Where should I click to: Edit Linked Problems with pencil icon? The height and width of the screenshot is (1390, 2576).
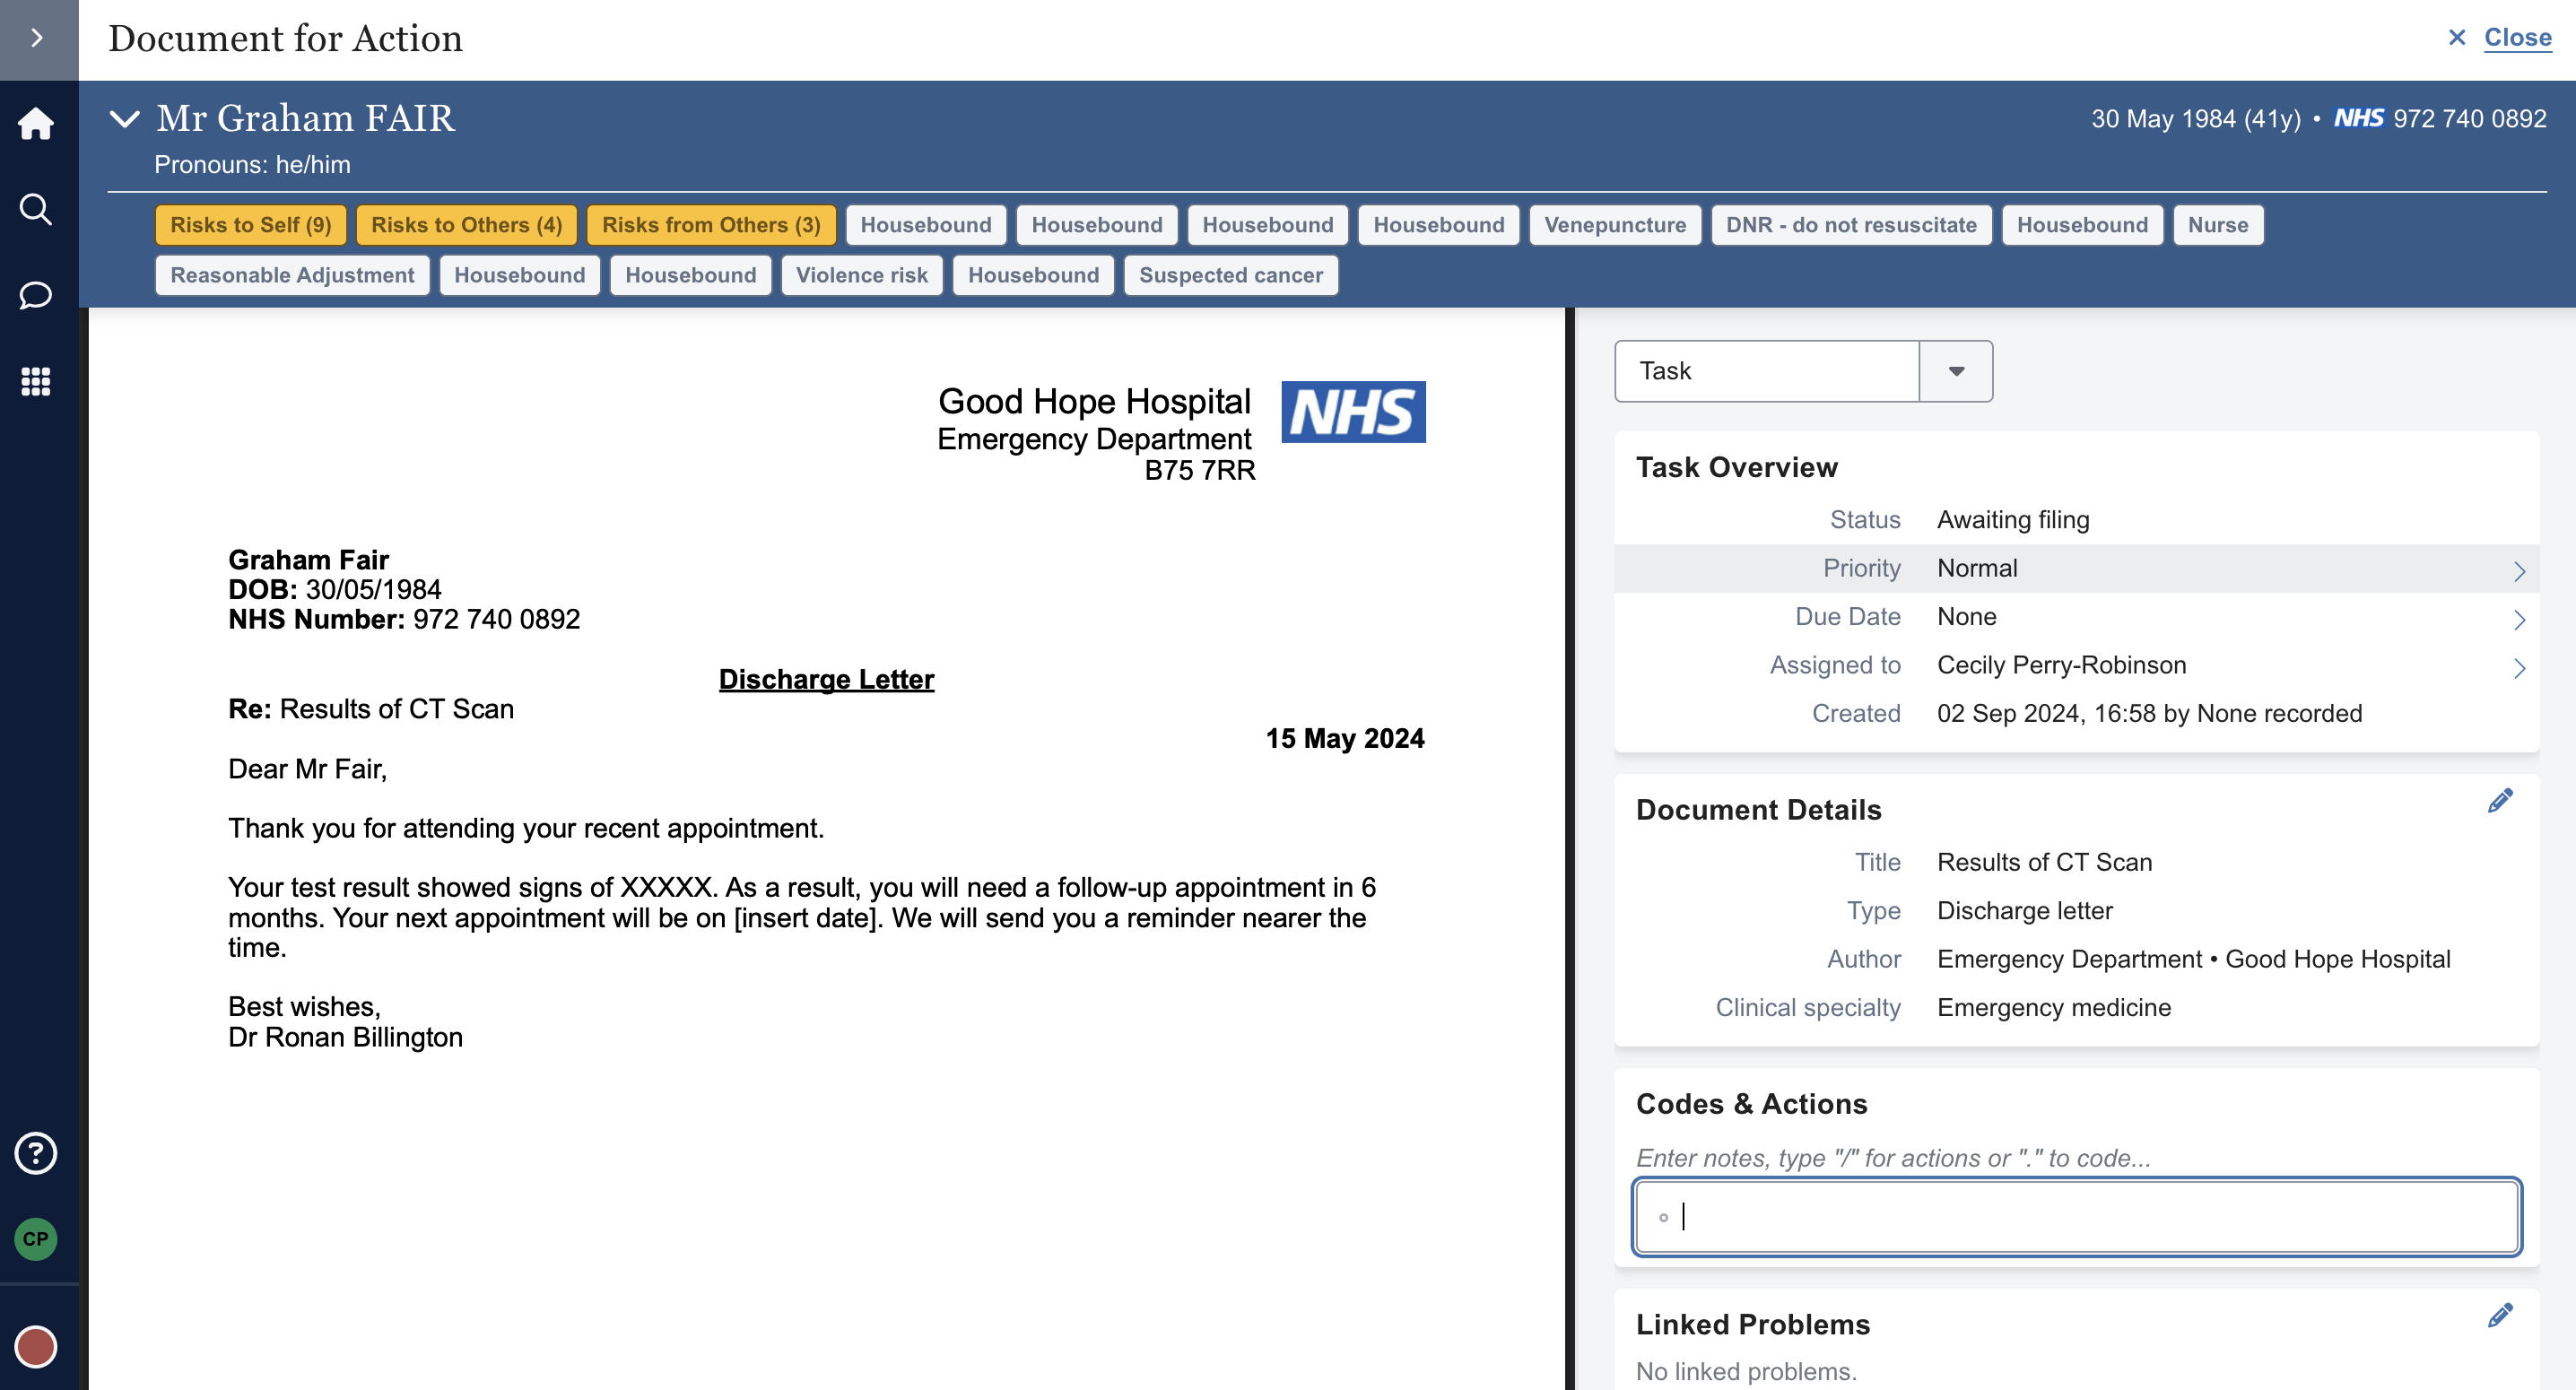[2499, 1316]
